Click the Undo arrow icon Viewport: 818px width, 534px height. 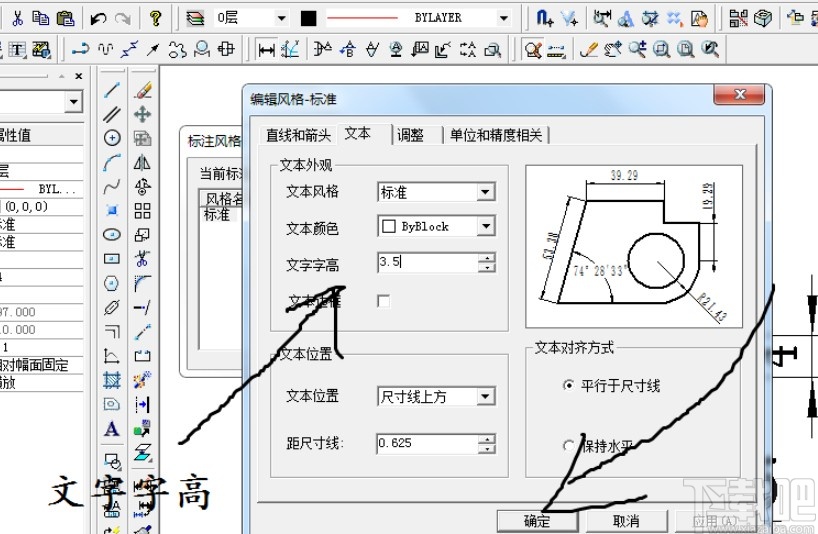tap(99, 19)
